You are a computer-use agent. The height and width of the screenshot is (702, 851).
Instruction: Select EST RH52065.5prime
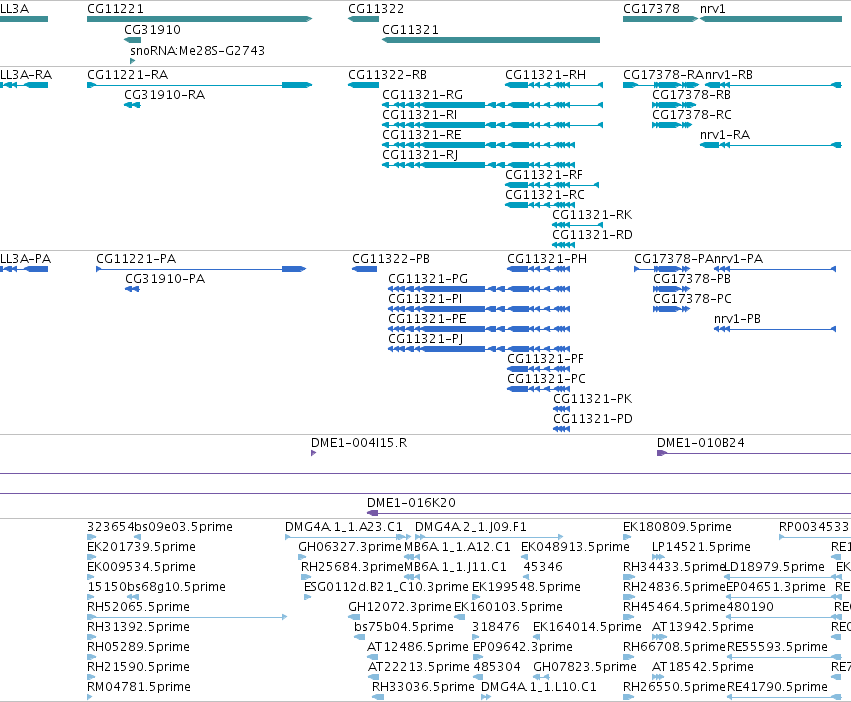(x=138, y=606)
